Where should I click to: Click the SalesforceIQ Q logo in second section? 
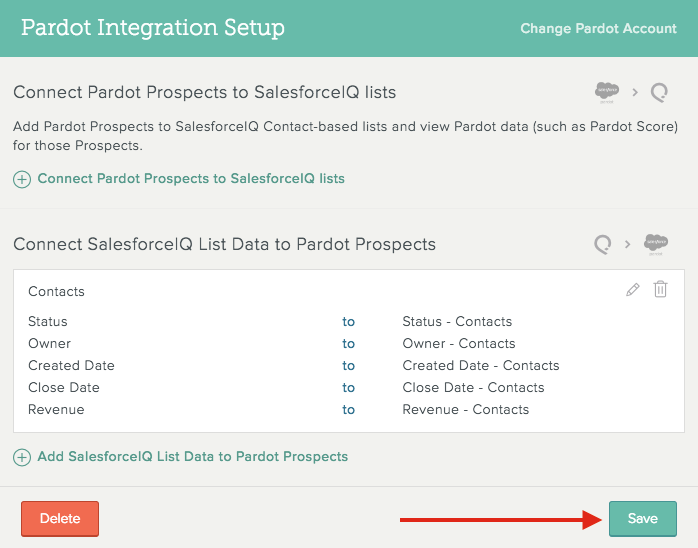point(603,244)
